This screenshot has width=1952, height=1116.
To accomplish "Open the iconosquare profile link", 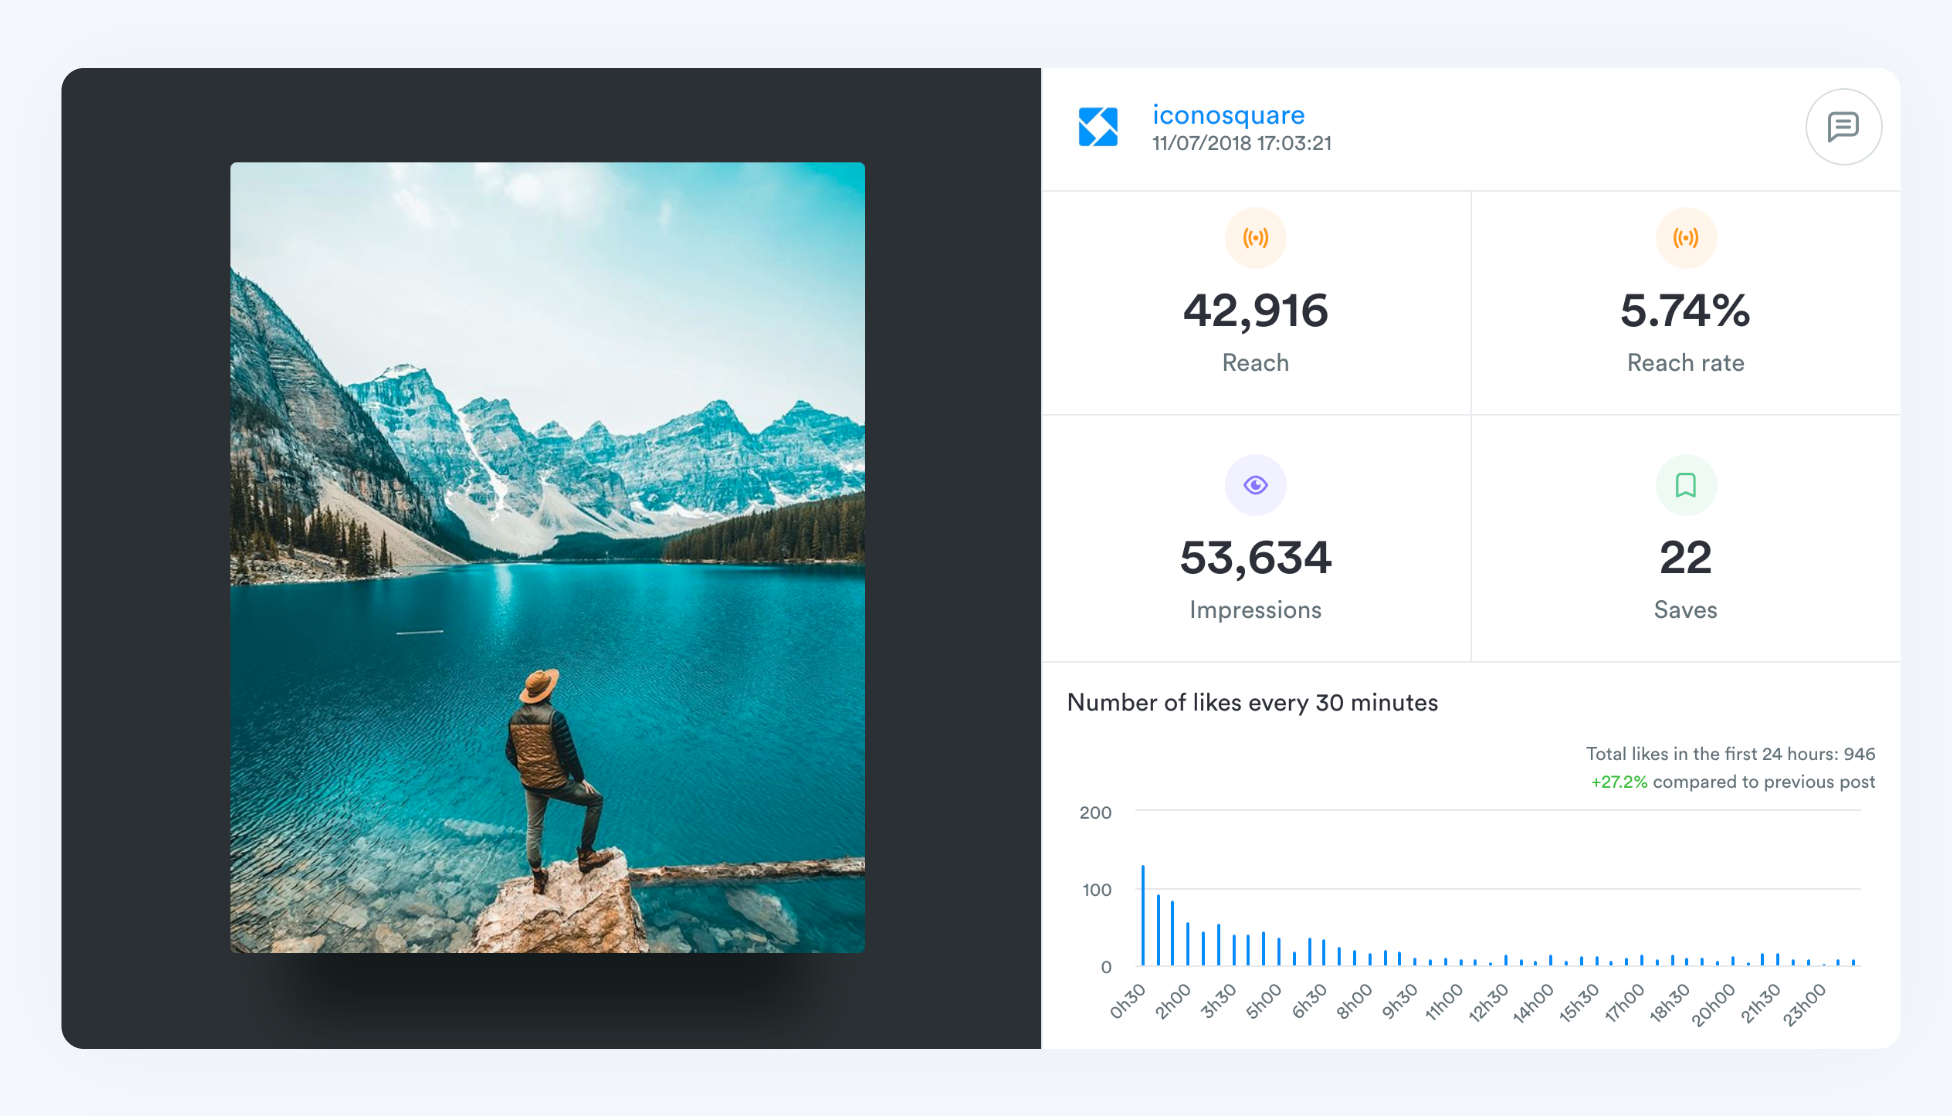I will point(1227,114).
